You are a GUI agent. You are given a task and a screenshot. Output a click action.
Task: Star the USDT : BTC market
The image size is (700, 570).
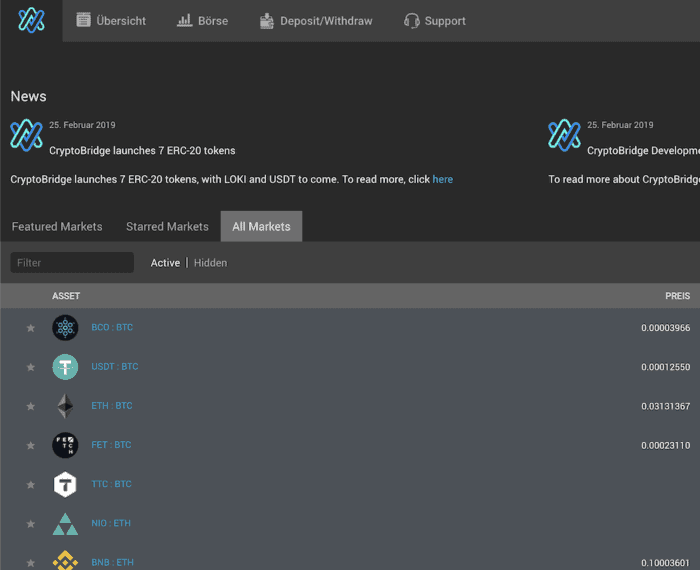(x=30, y=367)
